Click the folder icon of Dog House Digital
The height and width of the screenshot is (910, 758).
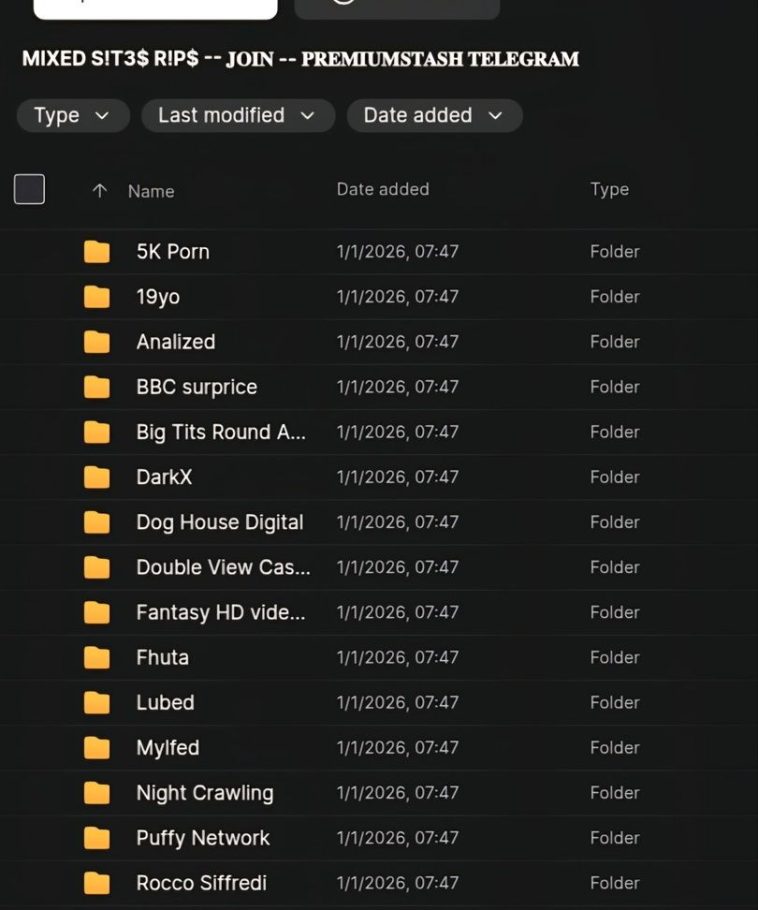click(x=97, y=522)
